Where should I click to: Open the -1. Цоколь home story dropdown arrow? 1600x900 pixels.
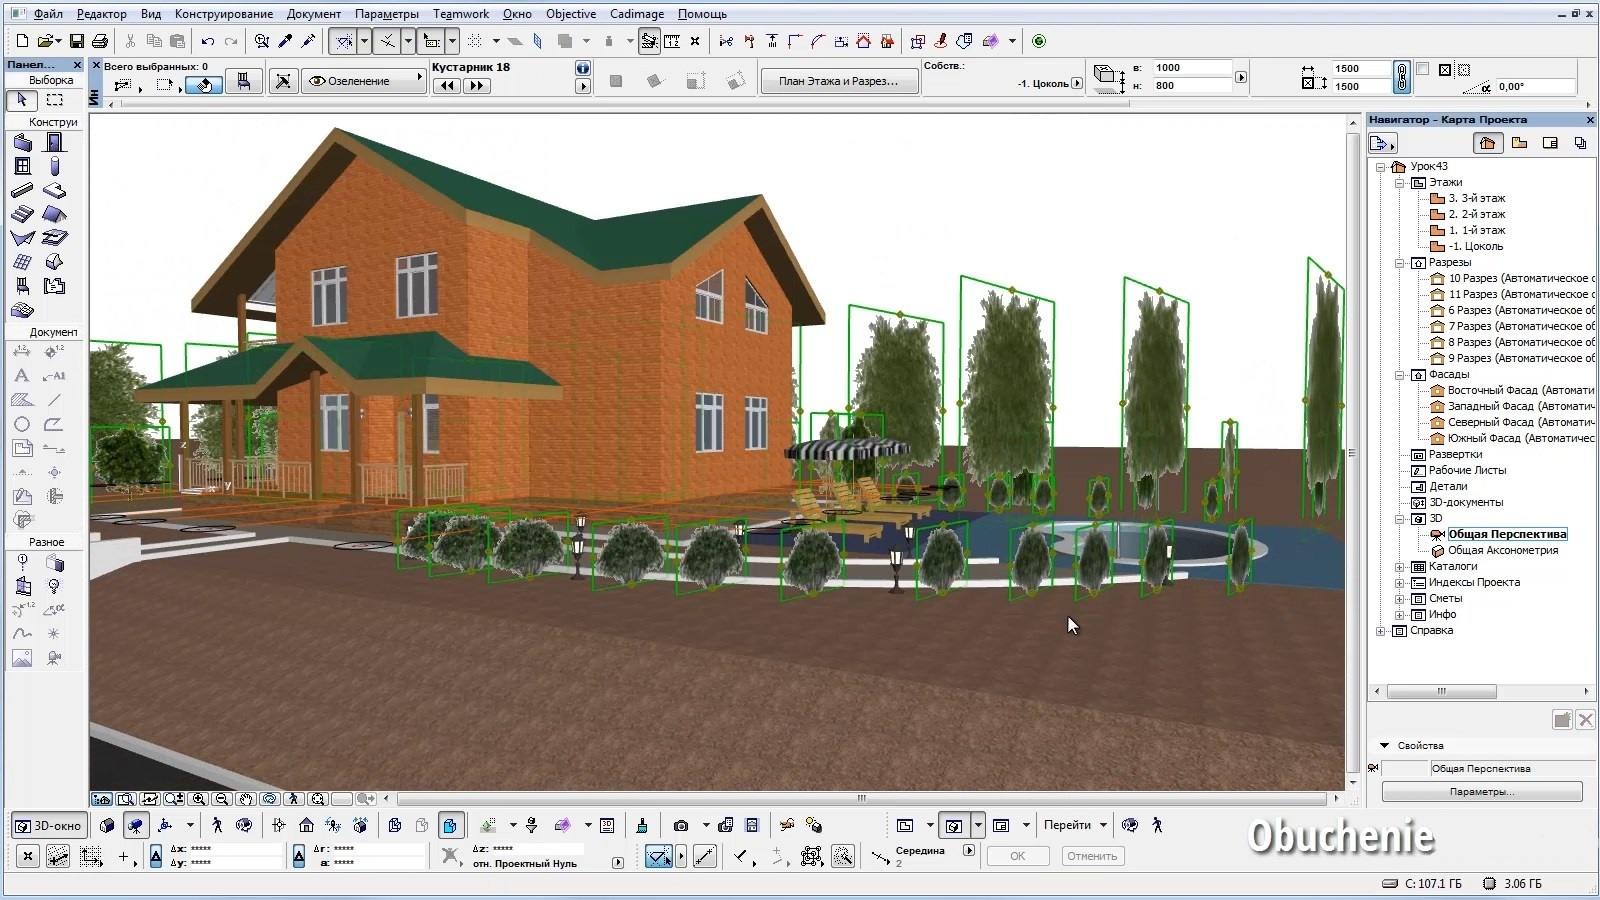tap(1077, 83)
